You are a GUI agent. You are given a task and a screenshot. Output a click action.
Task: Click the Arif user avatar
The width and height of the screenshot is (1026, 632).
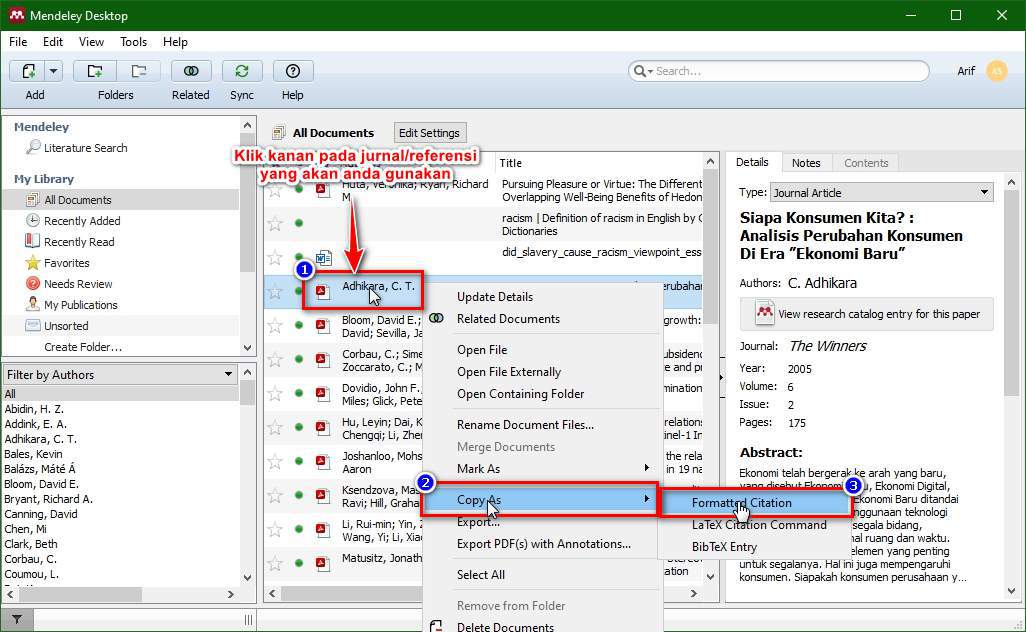click(997, 71)
